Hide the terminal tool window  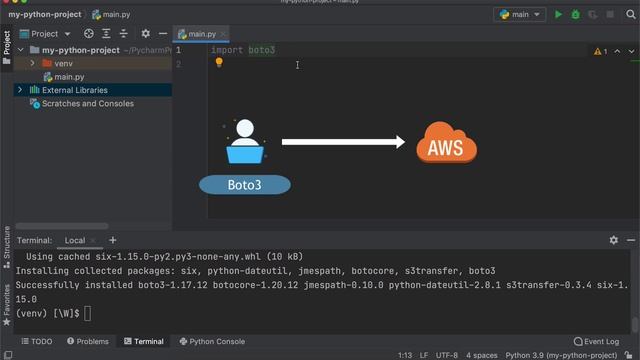[631, 240]
